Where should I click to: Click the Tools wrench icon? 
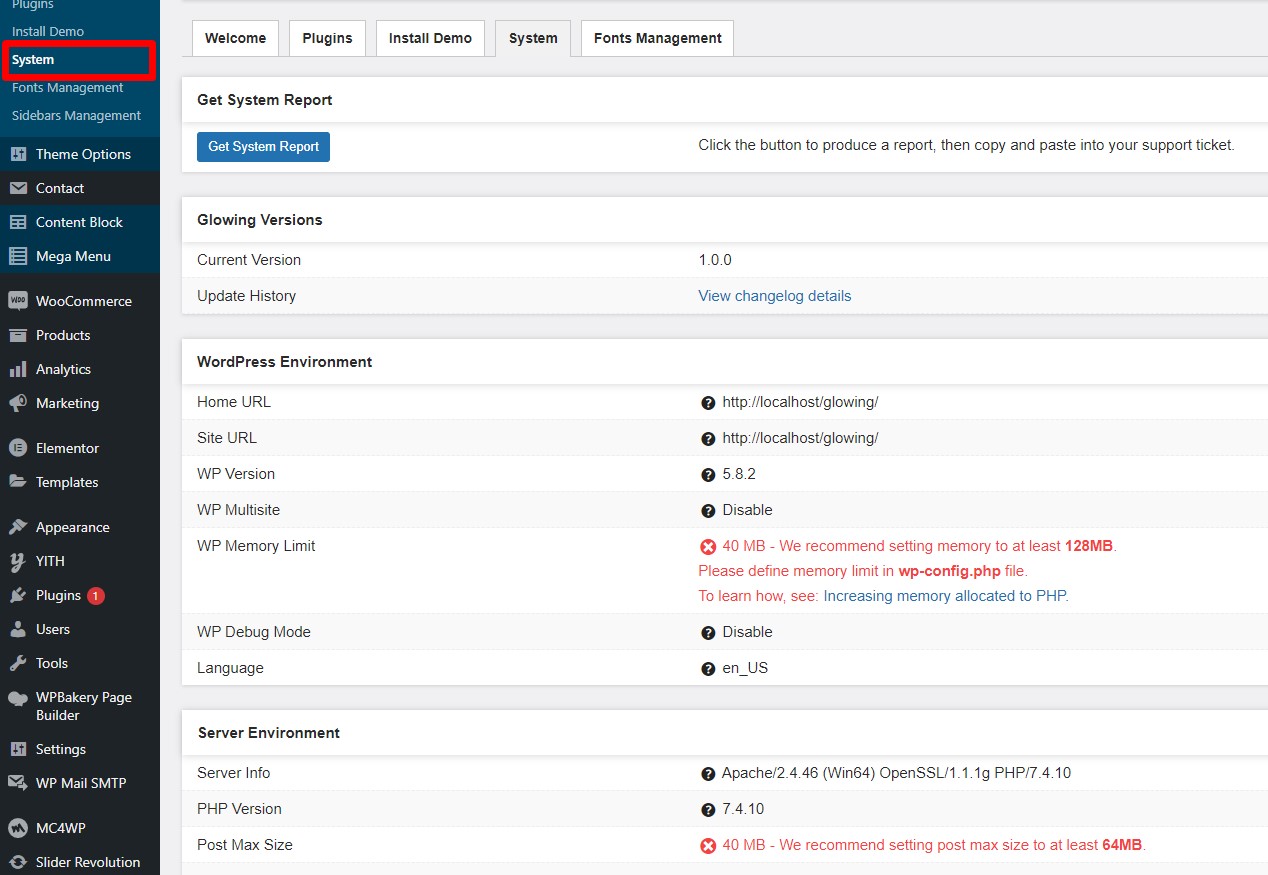18,663
